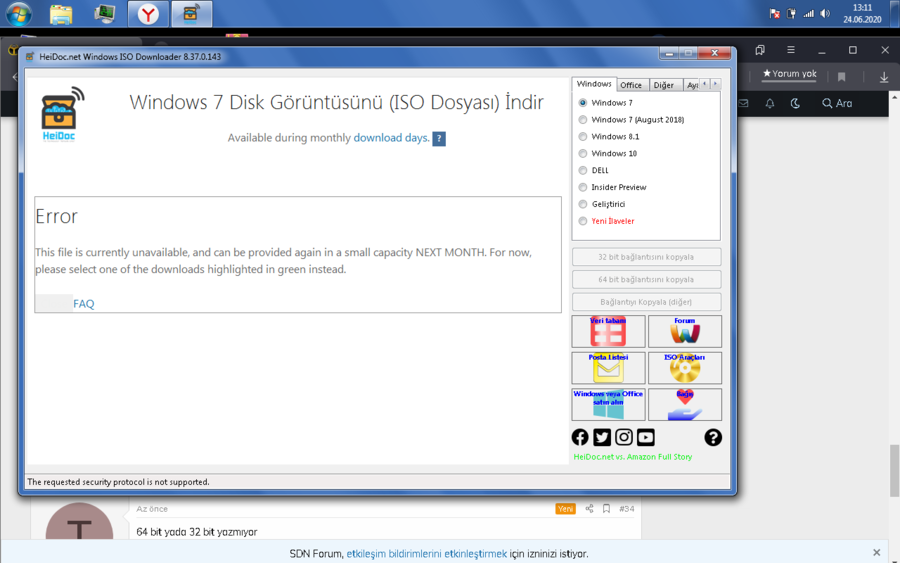The height and width of the screenshot is (563, 900).
Task: Open HeiDoc.net vs. Amazon Full Story link
Action: click(633, 457)
